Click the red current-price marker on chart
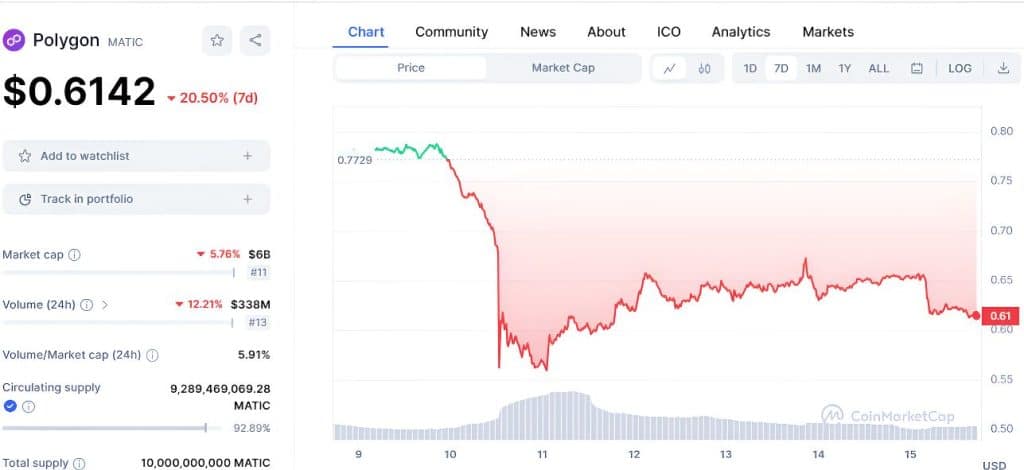The image size is (1024, 470). (x=976, y=315)
